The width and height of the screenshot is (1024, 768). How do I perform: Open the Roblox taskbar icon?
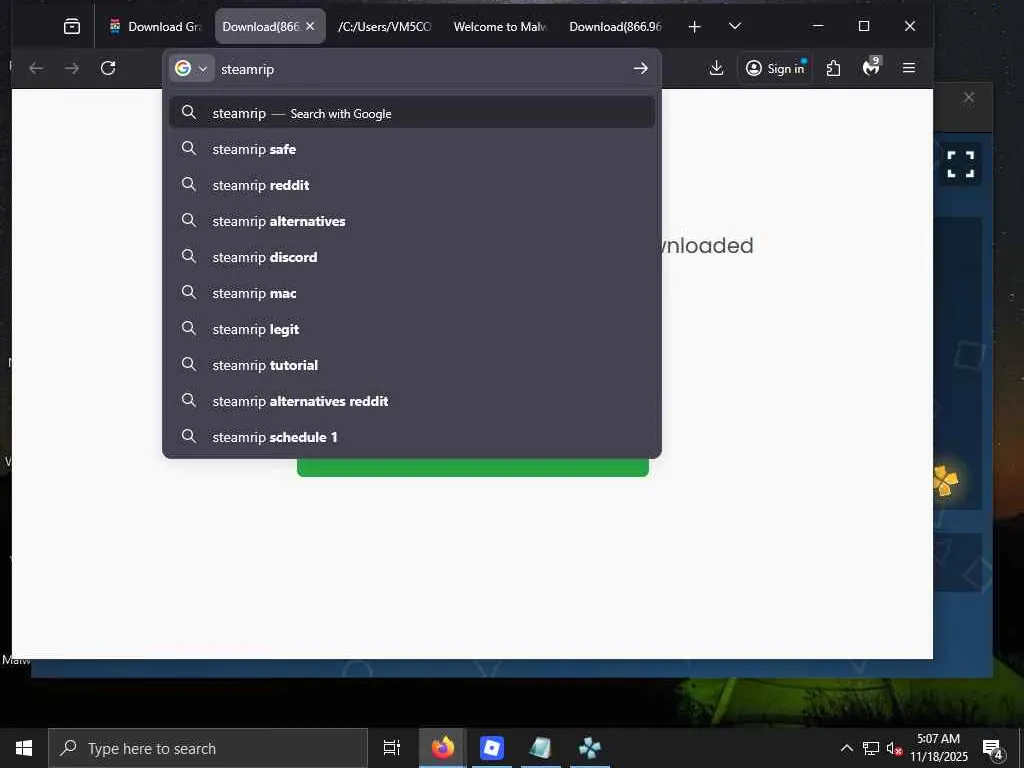pyautogui.click(x=492, y=748)
